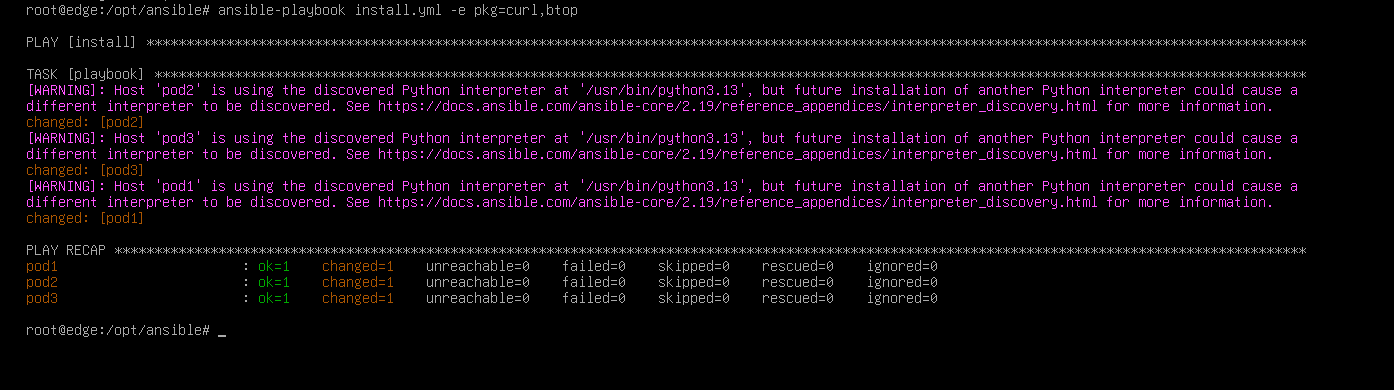Click pod2 hostname in the recap
Viewport: 1394px width, 390px height.
[x=42, y=282]
